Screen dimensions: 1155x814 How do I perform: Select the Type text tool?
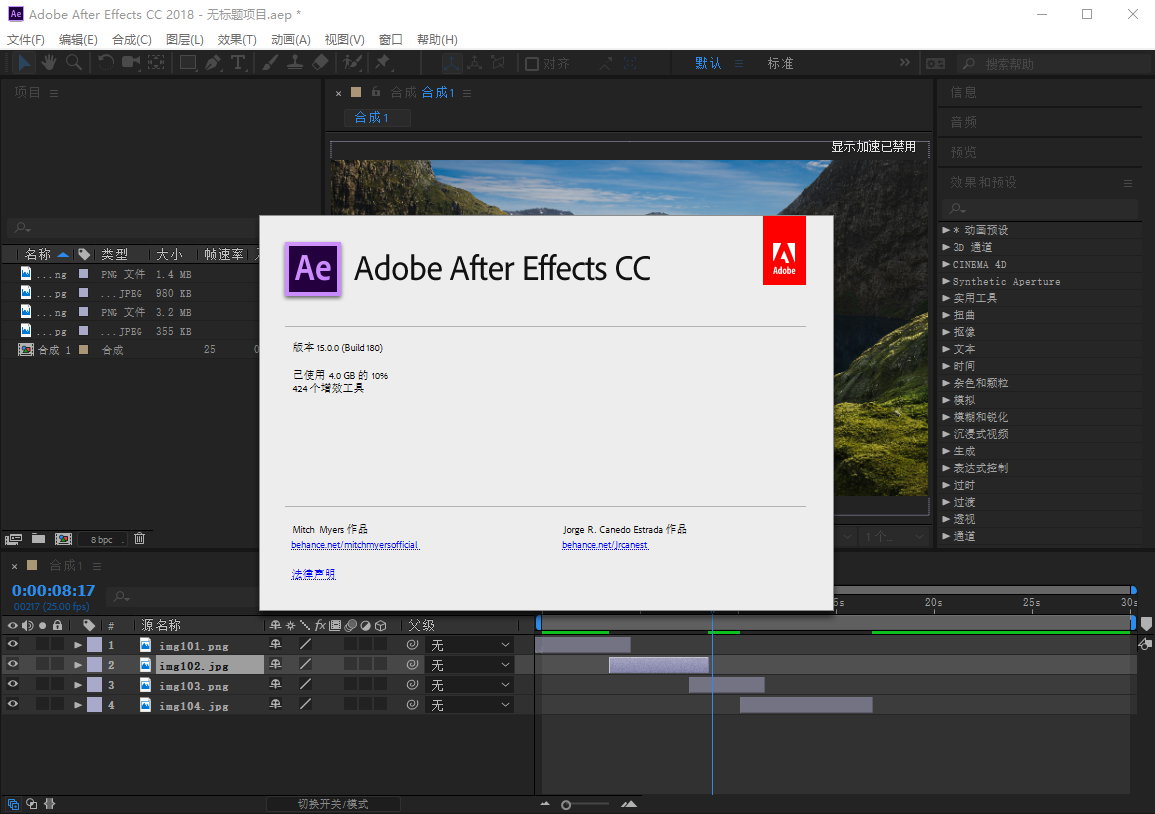click(x=237, y=63)
